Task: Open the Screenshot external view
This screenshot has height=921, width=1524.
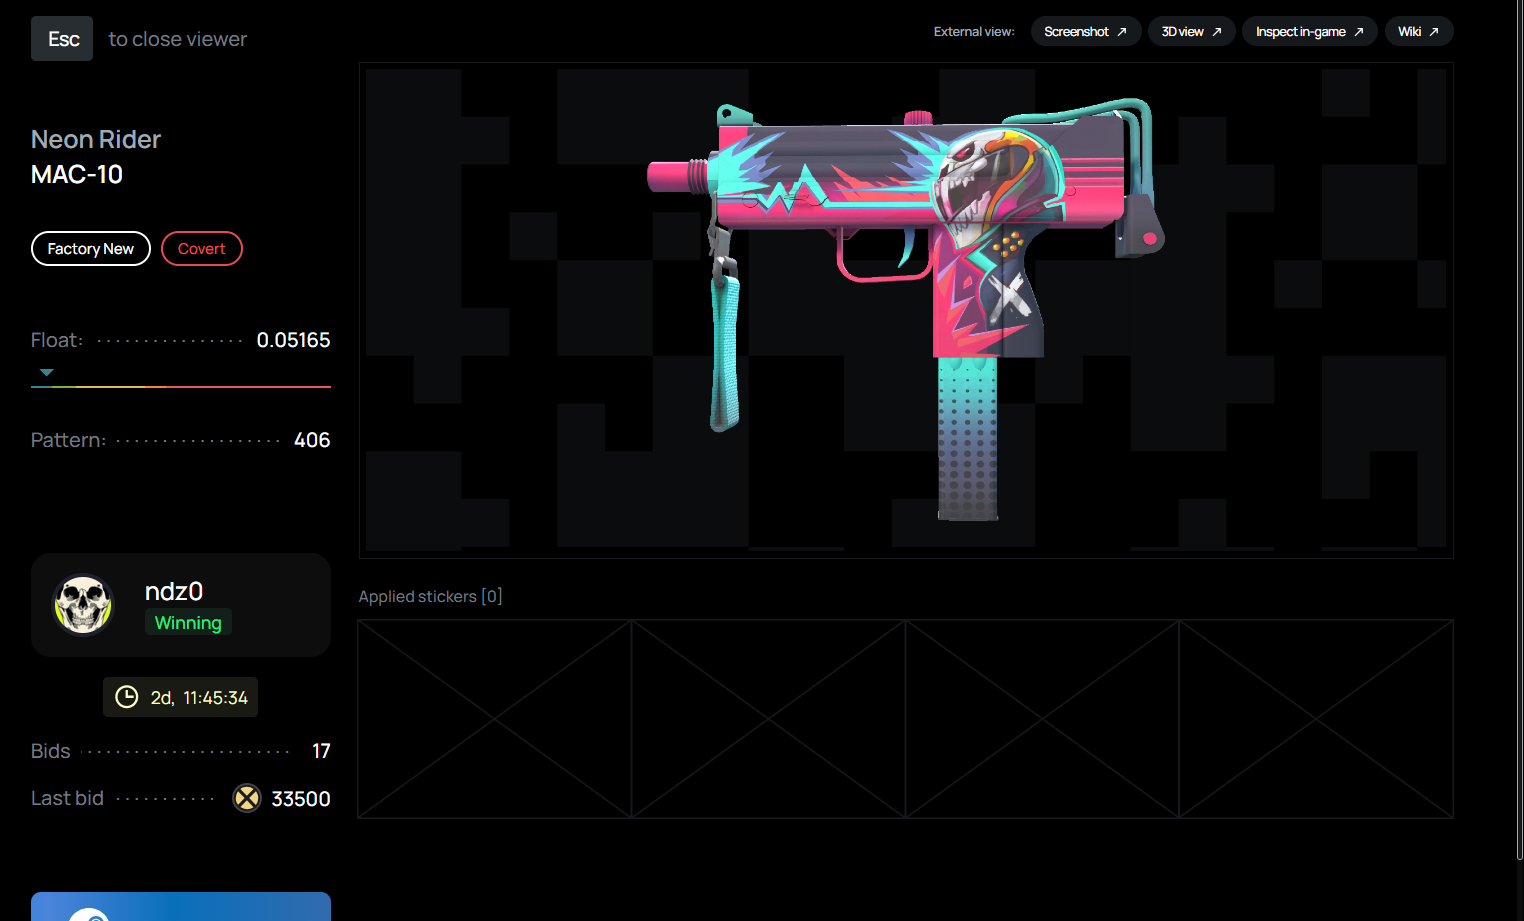Action: [x=1086, y=32]
